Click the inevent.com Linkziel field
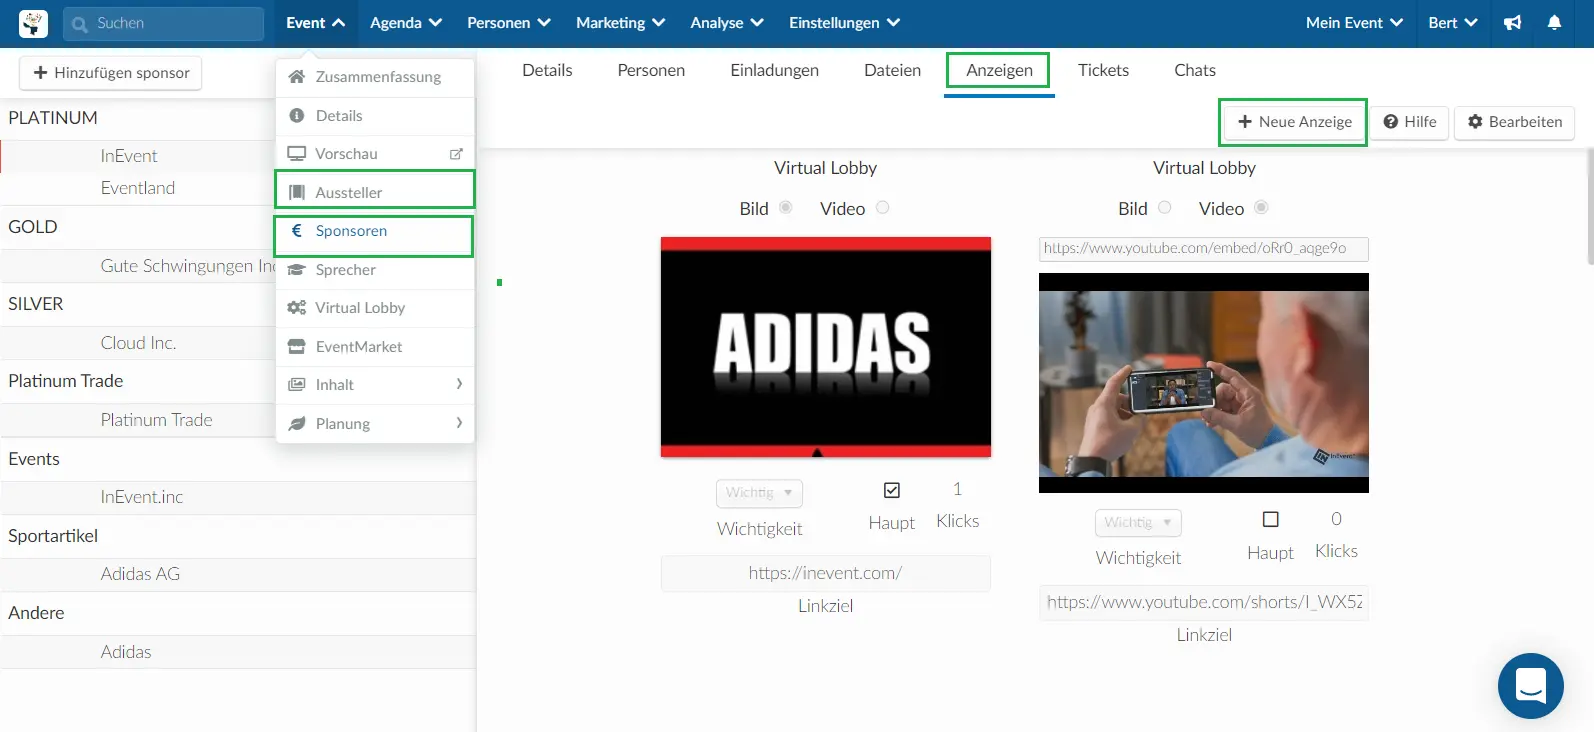The image size is (1594, 732). (x=825, y=573)
